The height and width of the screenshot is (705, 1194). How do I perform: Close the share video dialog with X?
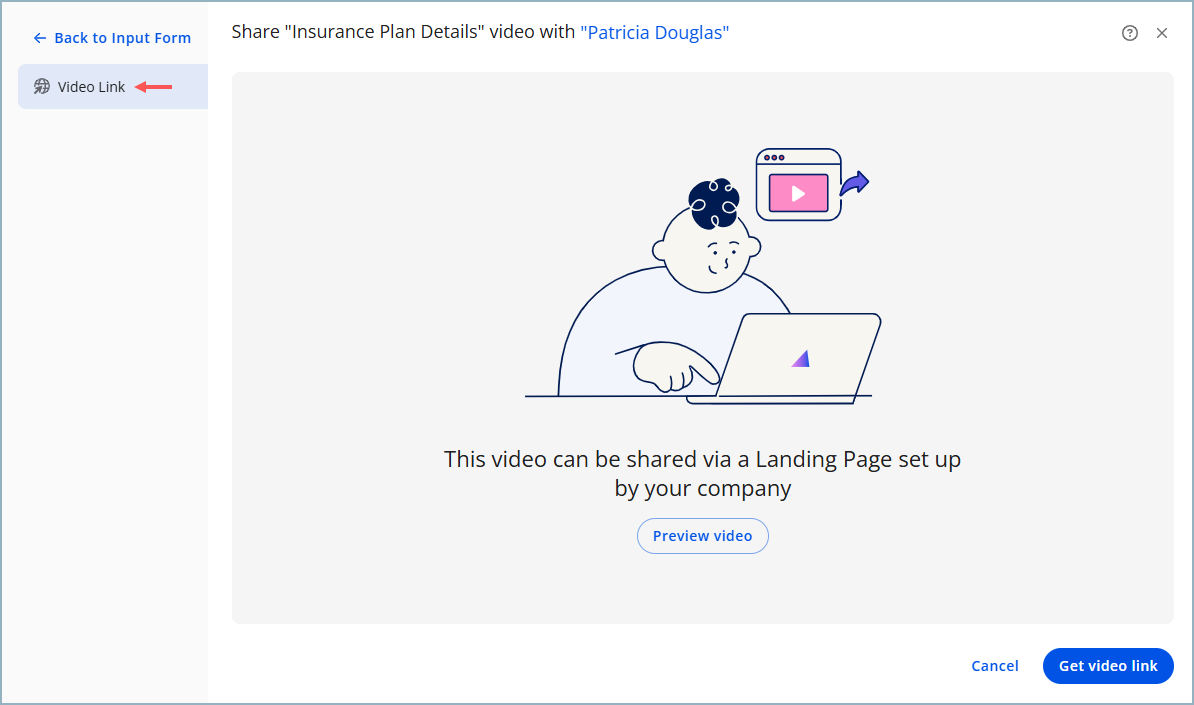pos(1162,33)
